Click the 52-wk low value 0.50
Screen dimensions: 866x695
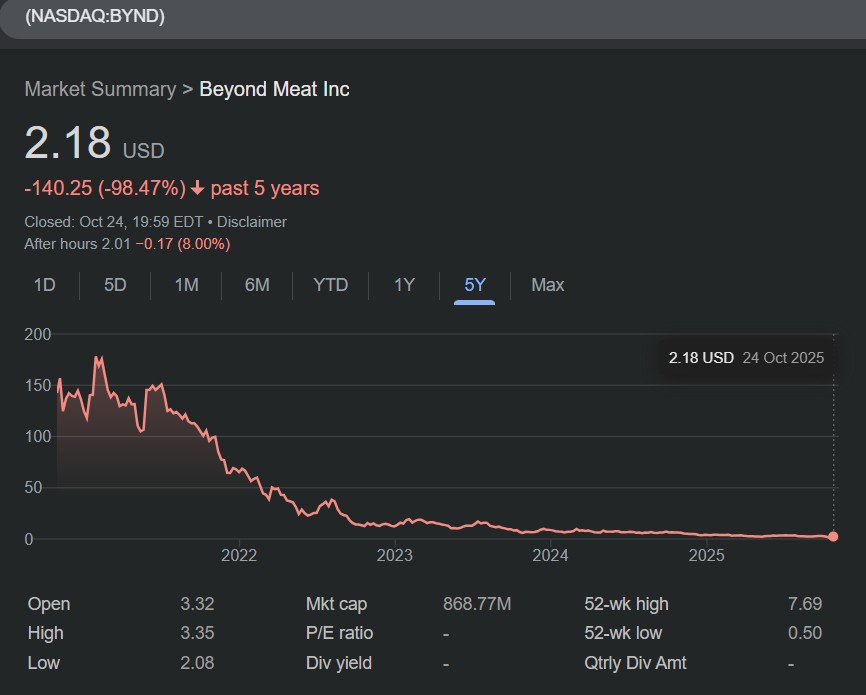(805, 633)
